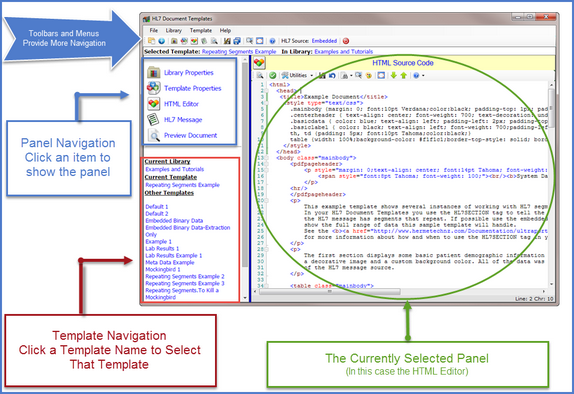The height and width of the screenshot is (394, 574).
Task: Select 'Repeating Segments Example 2' template
Action: tap(185, 276)
